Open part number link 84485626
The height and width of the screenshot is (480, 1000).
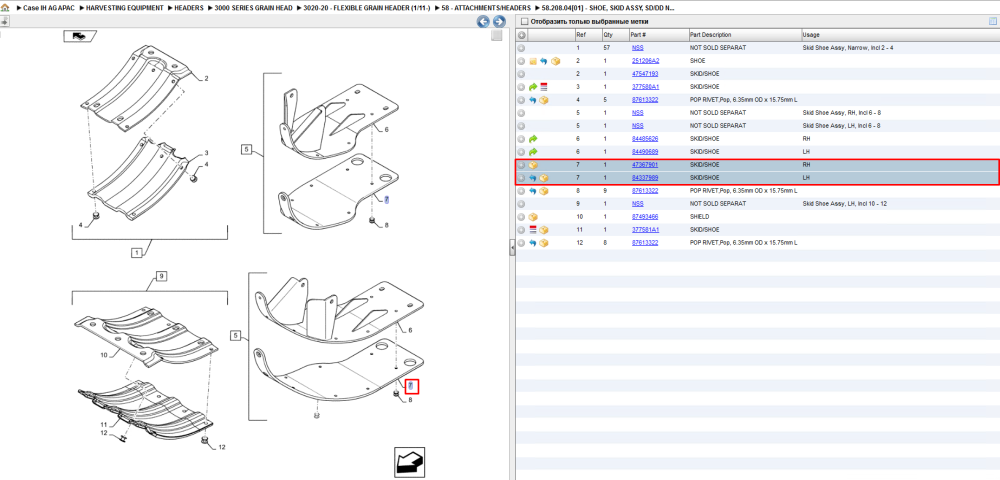[x=645, y=138]
